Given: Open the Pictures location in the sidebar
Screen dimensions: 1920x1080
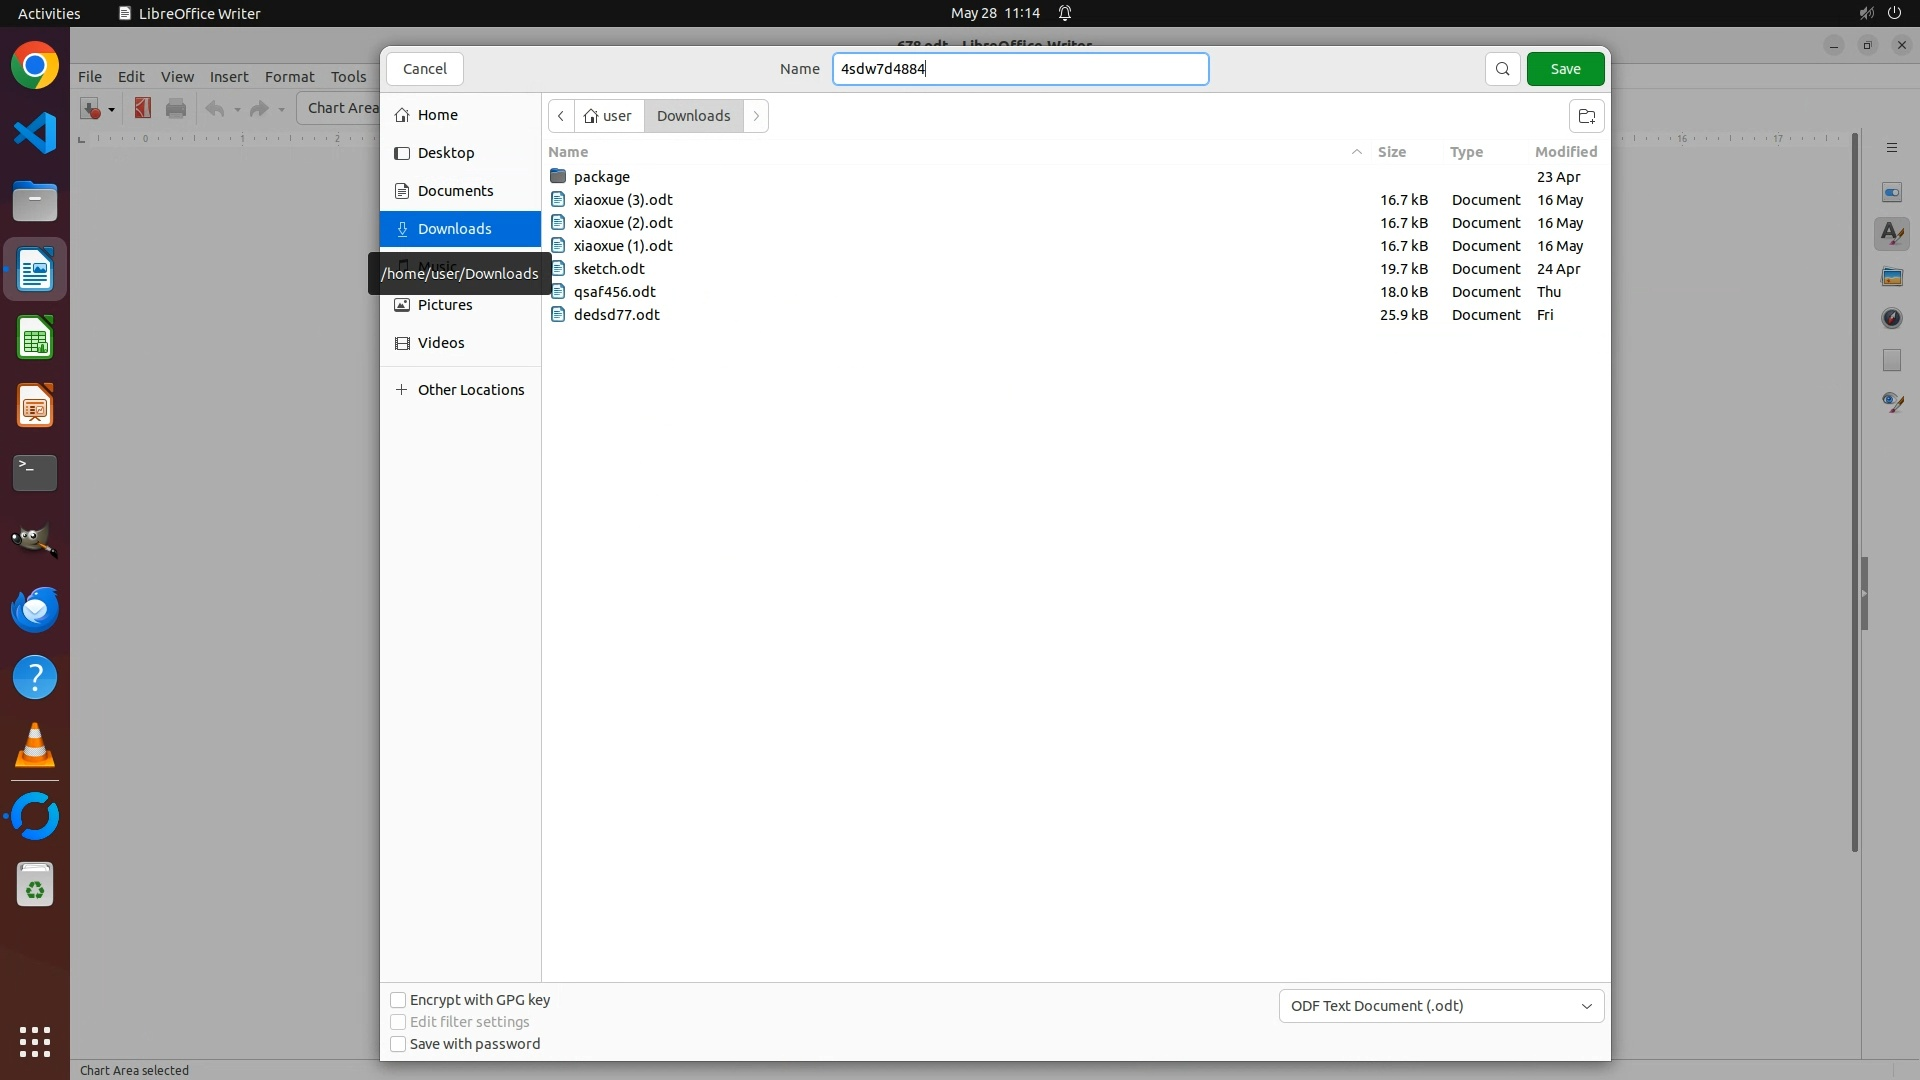Looking at the screenshot, I should pos(445,305).
